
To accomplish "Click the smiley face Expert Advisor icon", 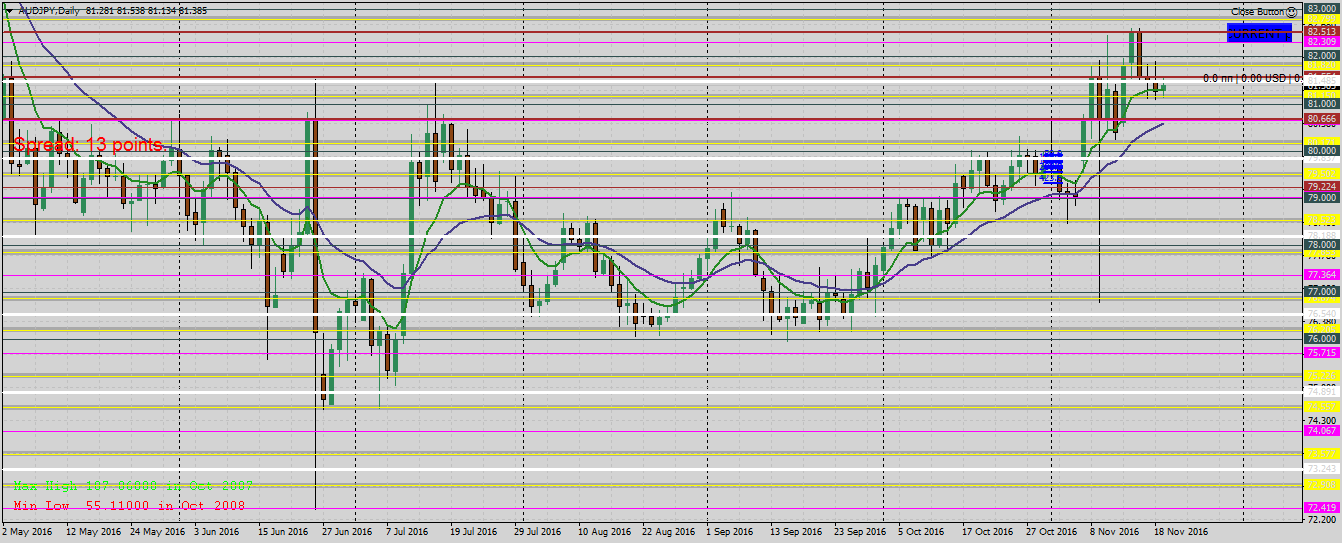I will (x=1291, y=11).
